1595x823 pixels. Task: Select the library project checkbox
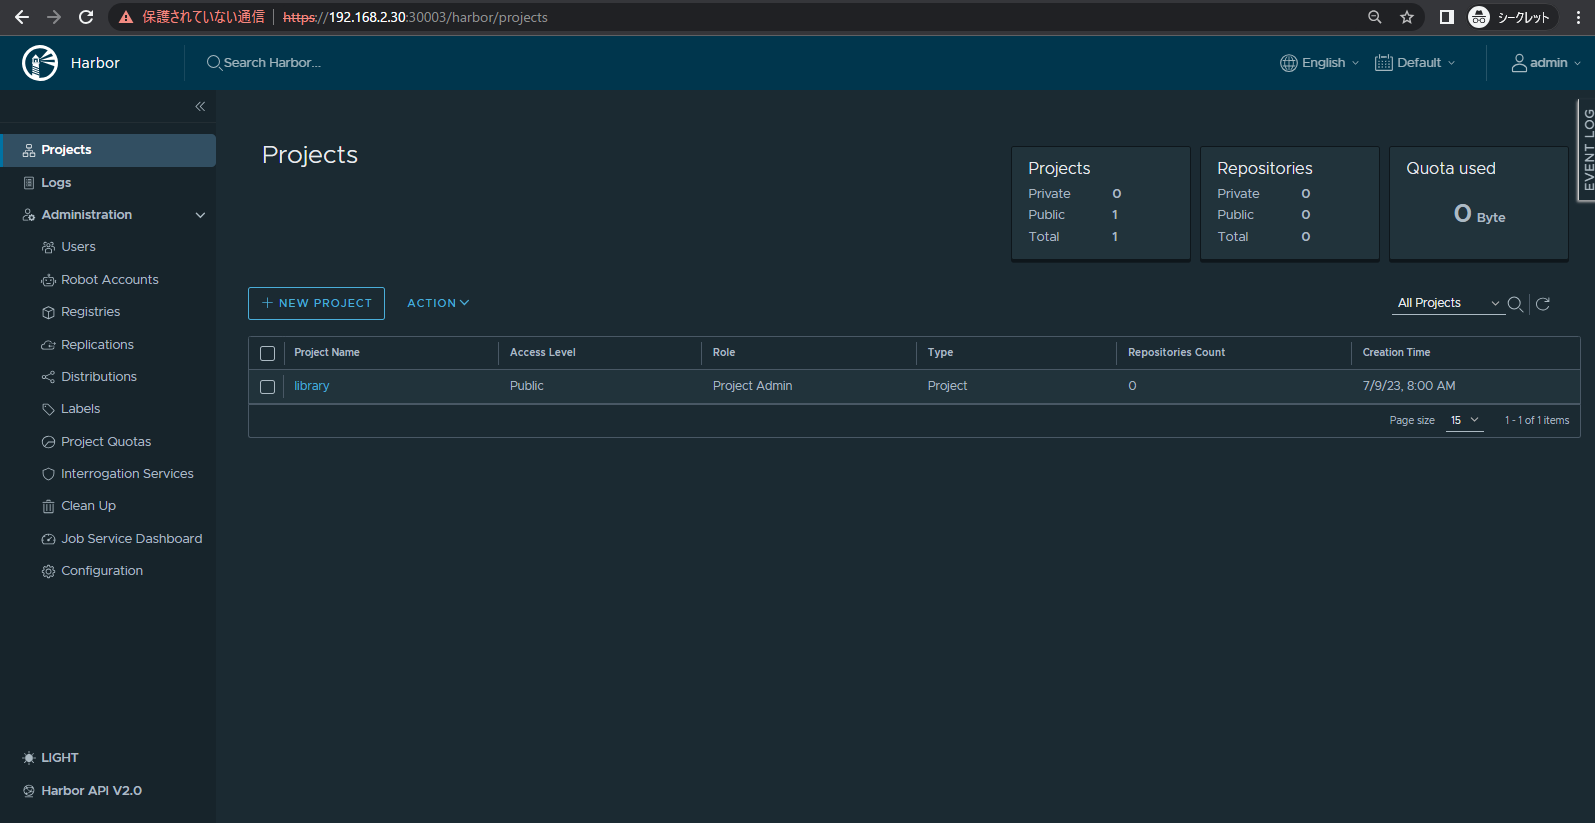pyautogui.click(x=267, y=387)
